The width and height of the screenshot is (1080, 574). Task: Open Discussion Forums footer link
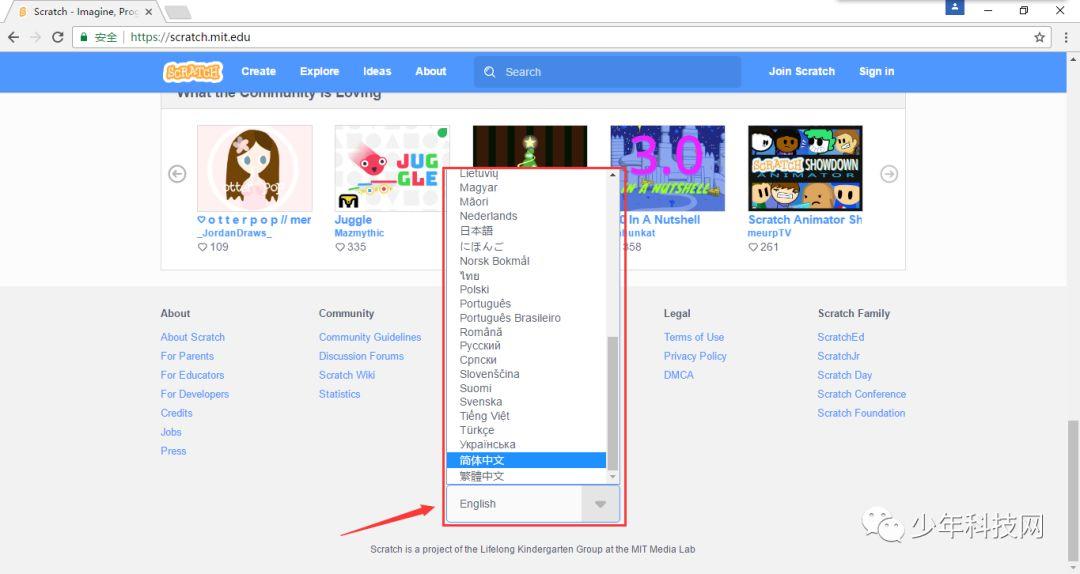362,356
